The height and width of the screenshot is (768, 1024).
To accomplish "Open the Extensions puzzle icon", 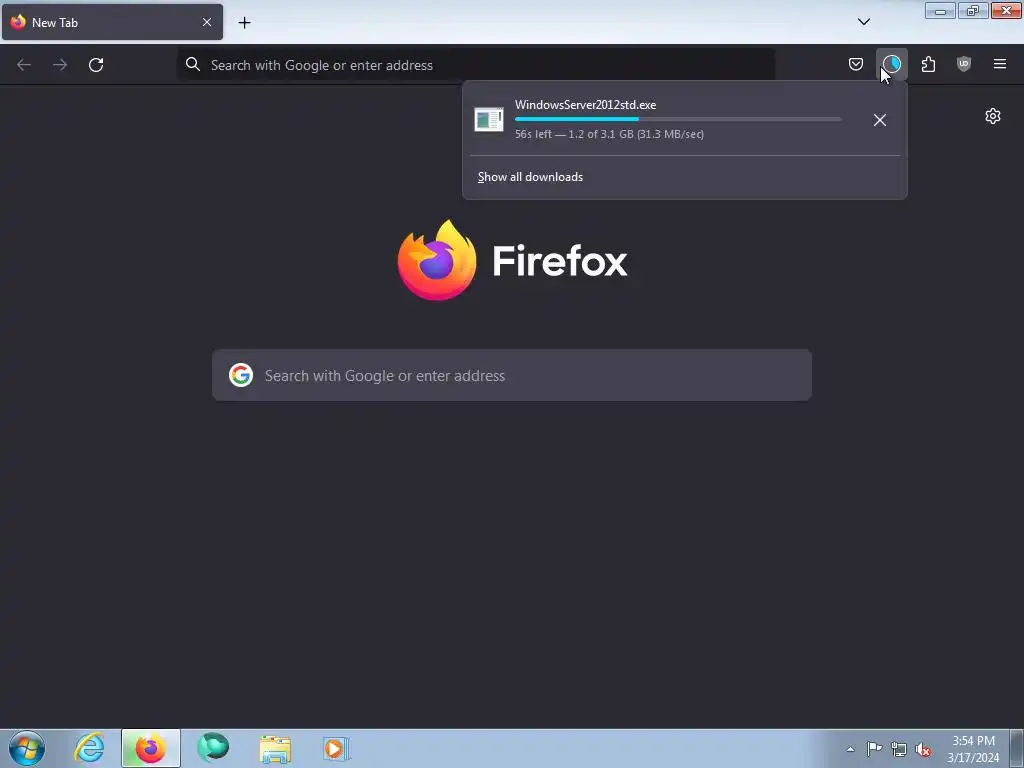I will point(928,64).
